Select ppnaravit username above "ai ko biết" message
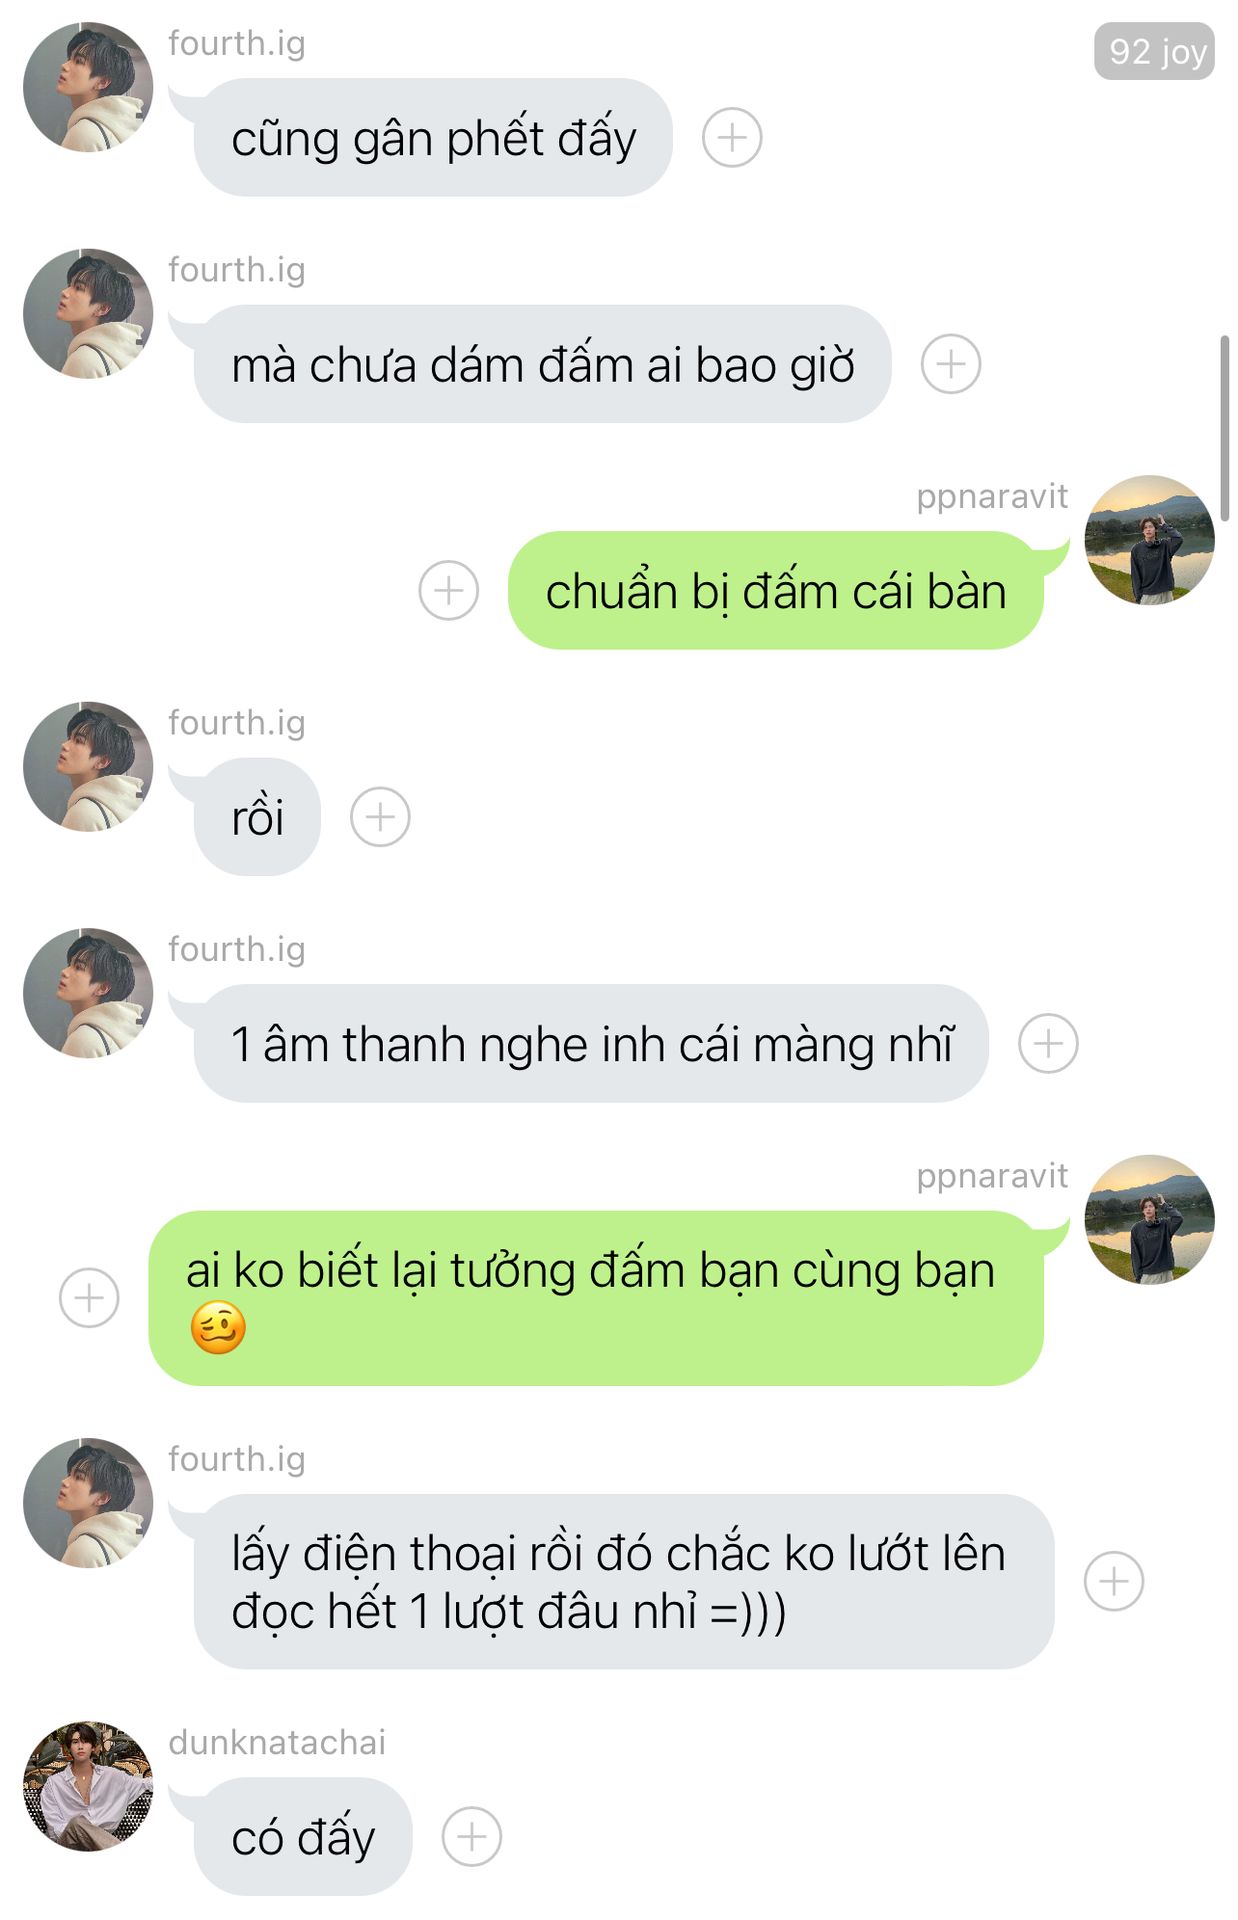Screen dimensions: 1238x1920 pos(992,1176)
